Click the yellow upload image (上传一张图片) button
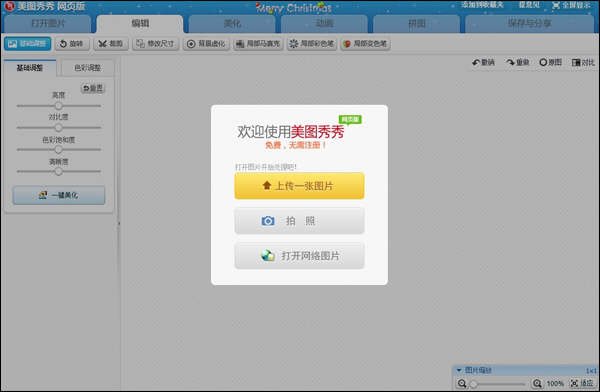The height and width of the screenshot is (392, 600). pyautogui.click(x=299, y=186)
